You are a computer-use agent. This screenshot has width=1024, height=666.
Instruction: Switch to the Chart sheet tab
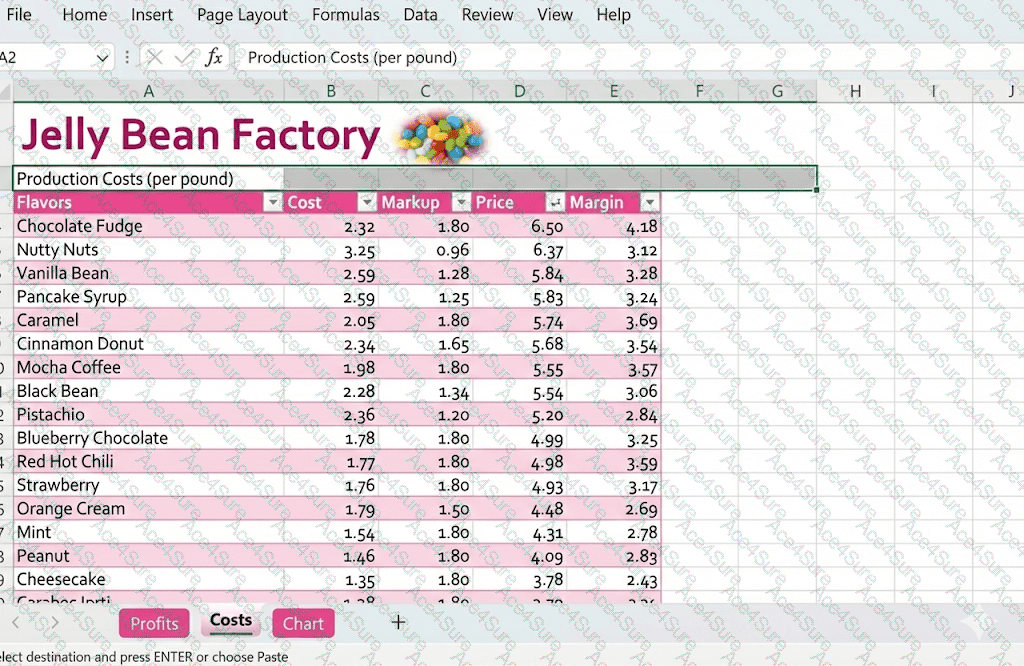(x=303, y=623)
